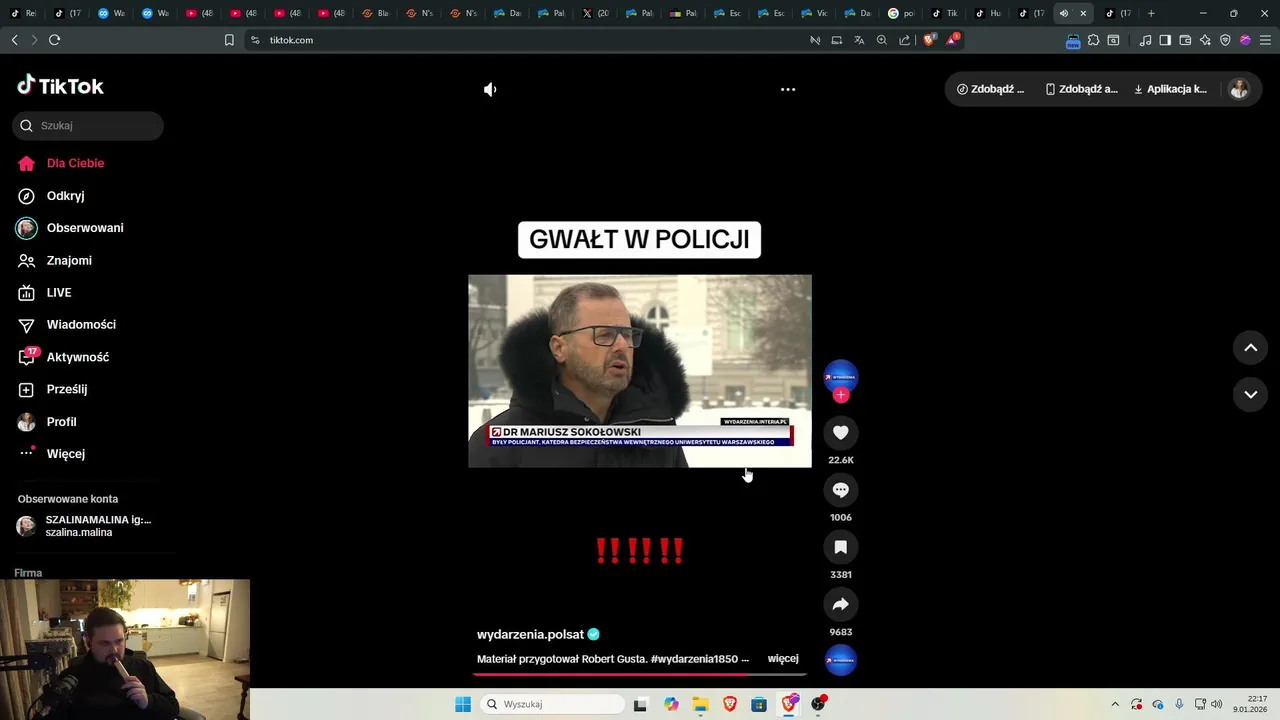Screen dimensions: 1280x720
Task: Reload the page in browser
Action: [x=54, y=40]
